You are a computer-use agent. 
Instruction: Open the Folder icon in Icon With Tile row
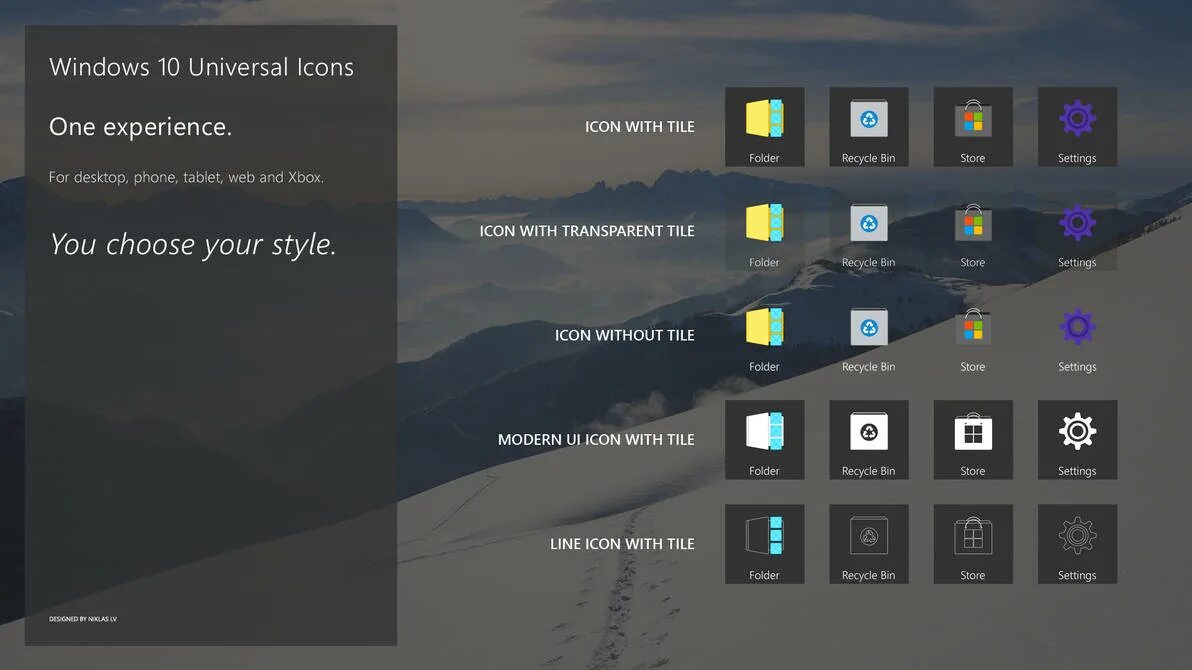click(764, 126)
